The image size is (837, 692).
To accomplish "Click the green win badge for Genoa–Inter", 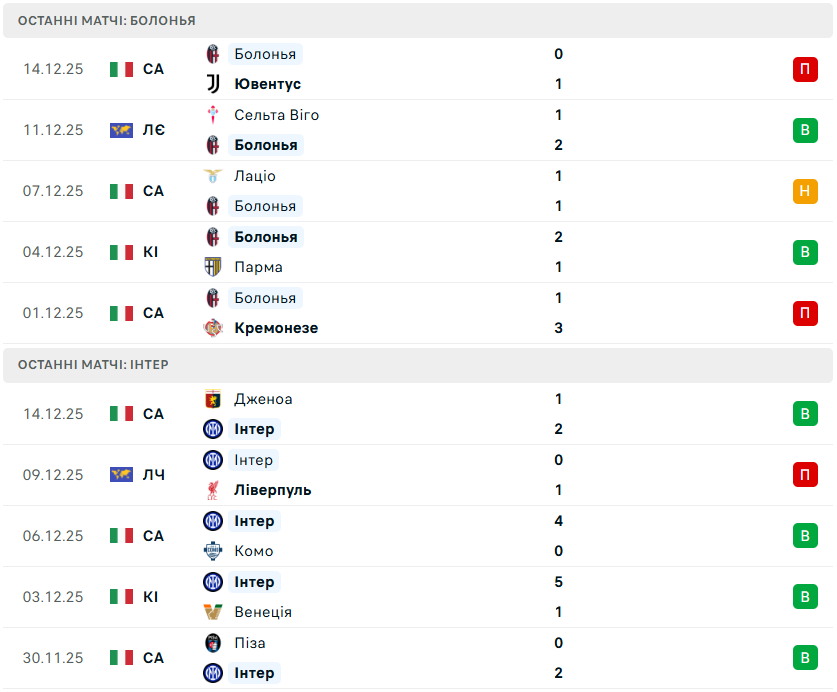I will [x=805, y=414].
